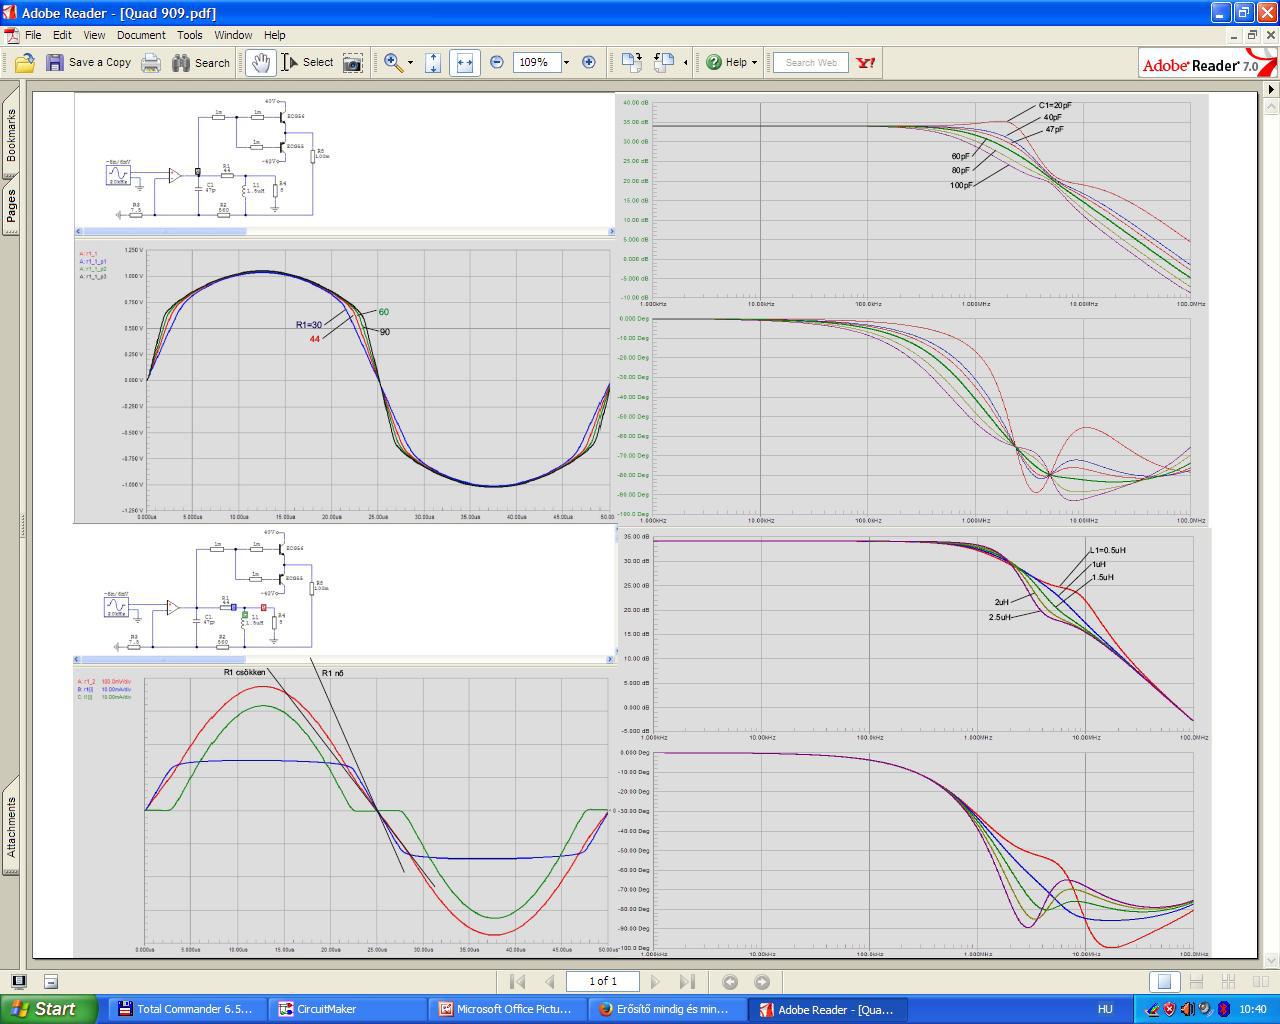The width and height of the screenshot is (1280, 1024).
Task: Open the Tools menu
Action: pos(190,35)
